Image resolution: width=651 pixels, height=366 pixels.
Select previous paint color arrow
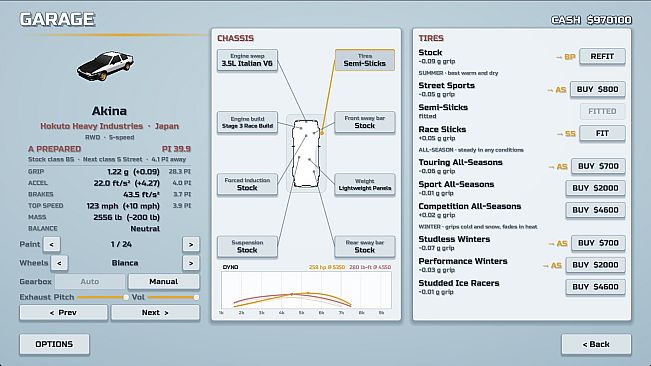point(52,244)
